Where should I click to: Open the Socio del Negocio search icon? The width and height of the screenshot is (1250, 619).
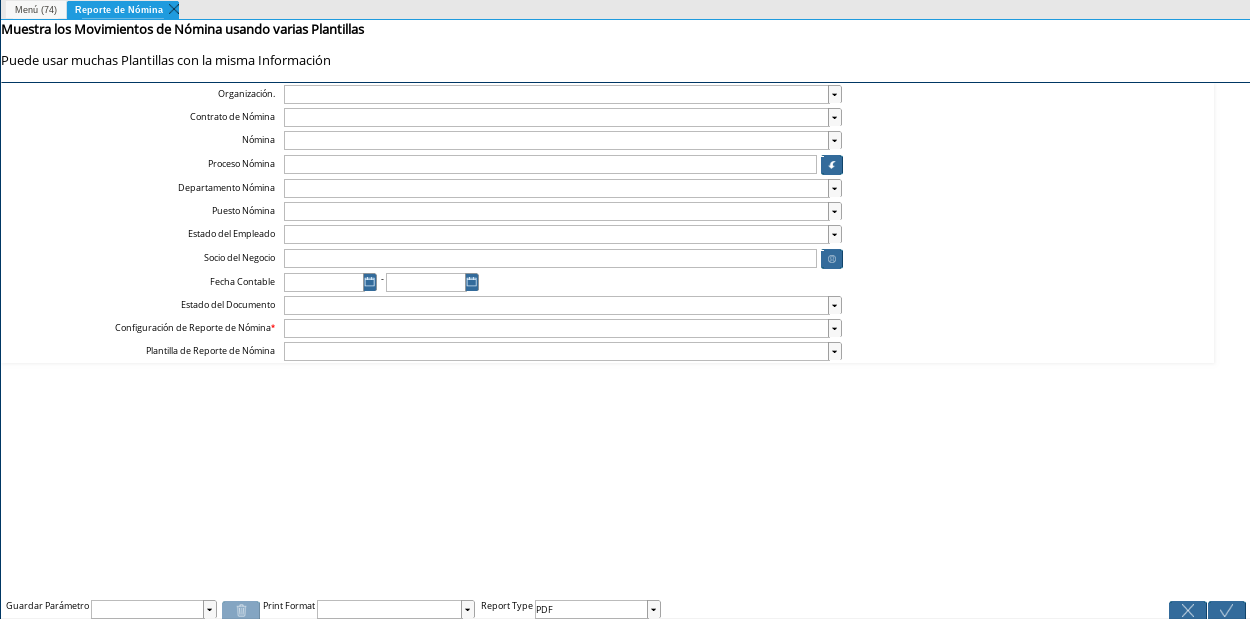[832, 259]
